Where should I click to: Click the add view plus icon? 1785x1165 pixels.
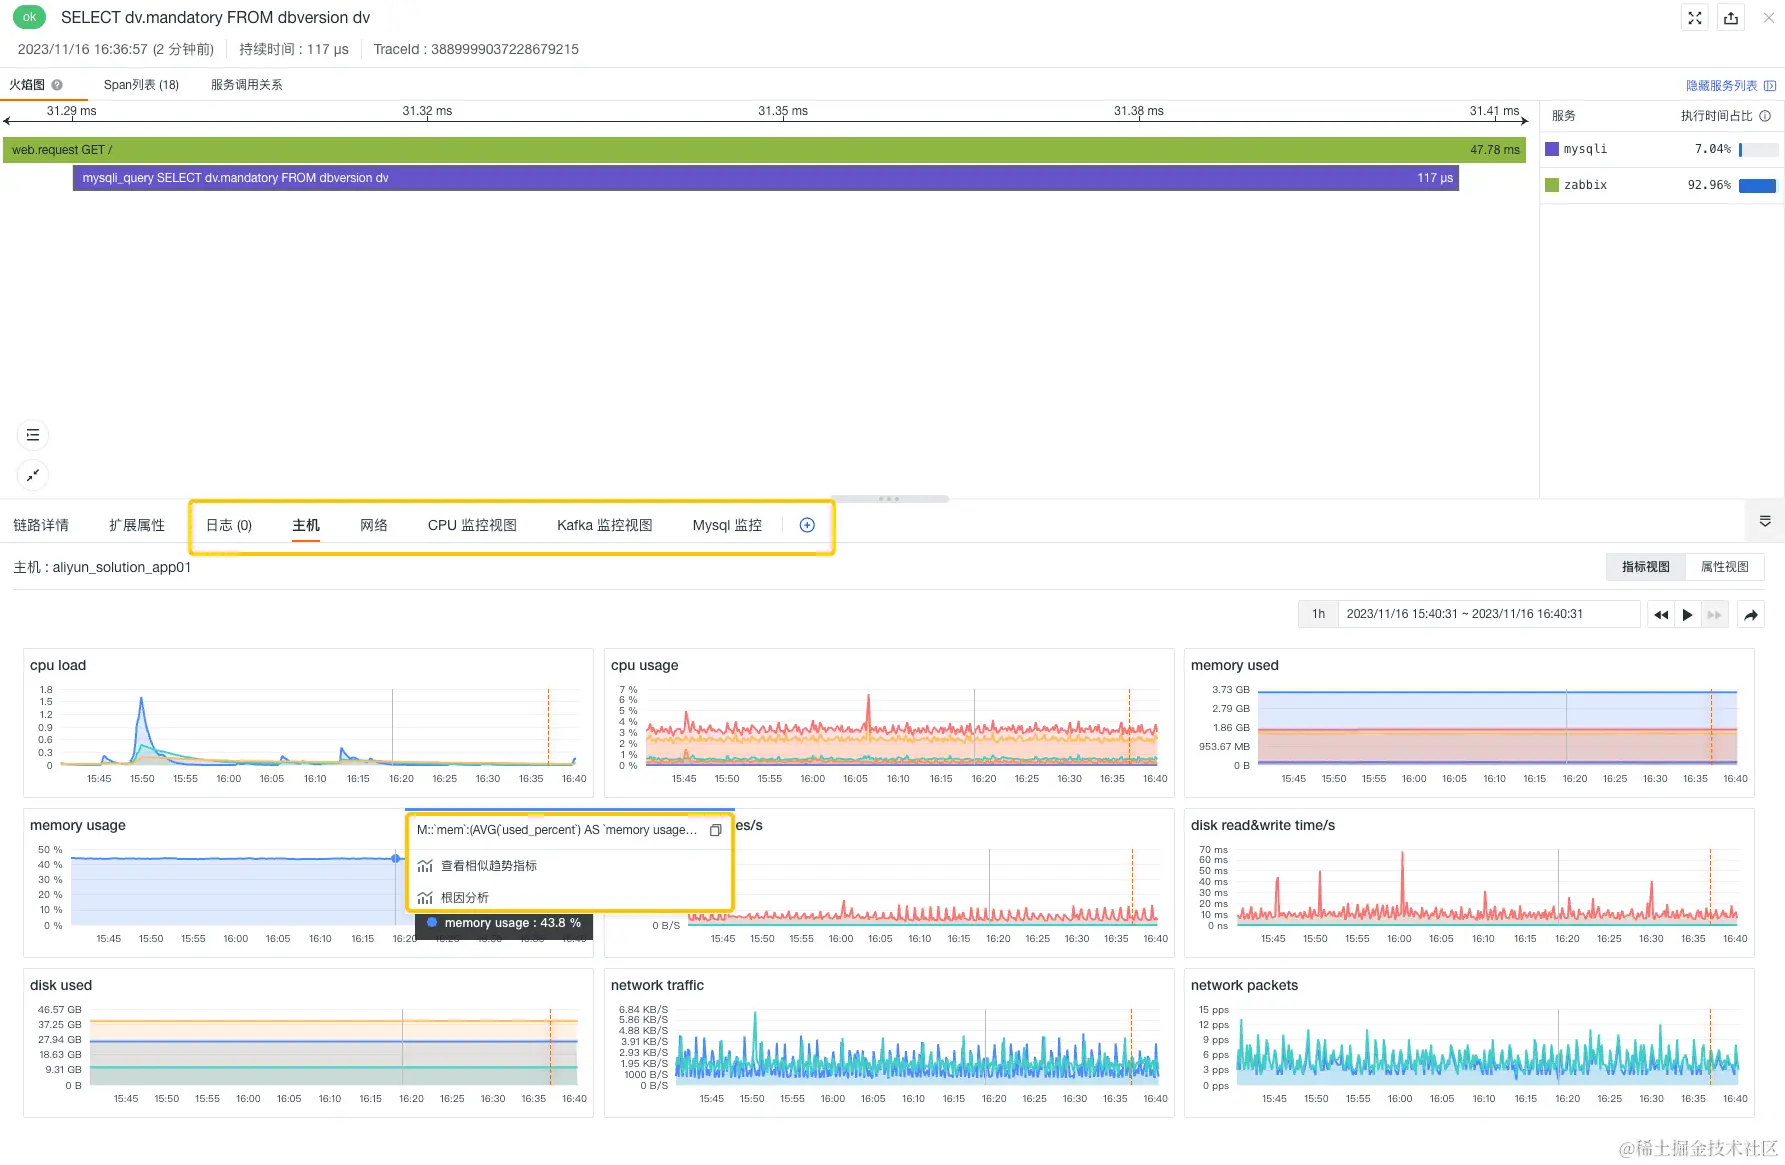(807, 525)
